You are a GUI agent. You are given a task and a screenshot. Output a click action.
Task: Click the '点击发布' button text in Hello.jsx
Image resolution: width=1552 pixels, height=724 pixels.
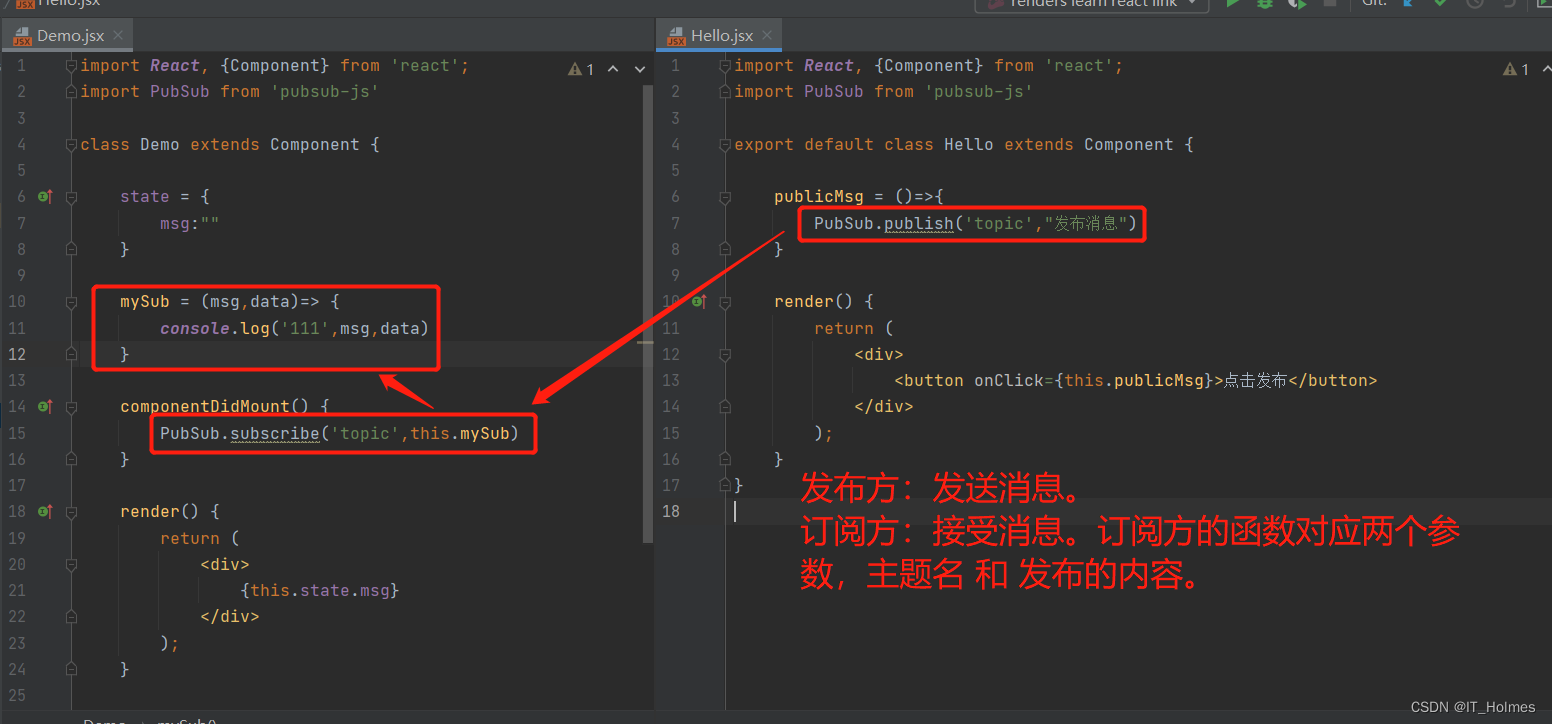[1255, 380]
